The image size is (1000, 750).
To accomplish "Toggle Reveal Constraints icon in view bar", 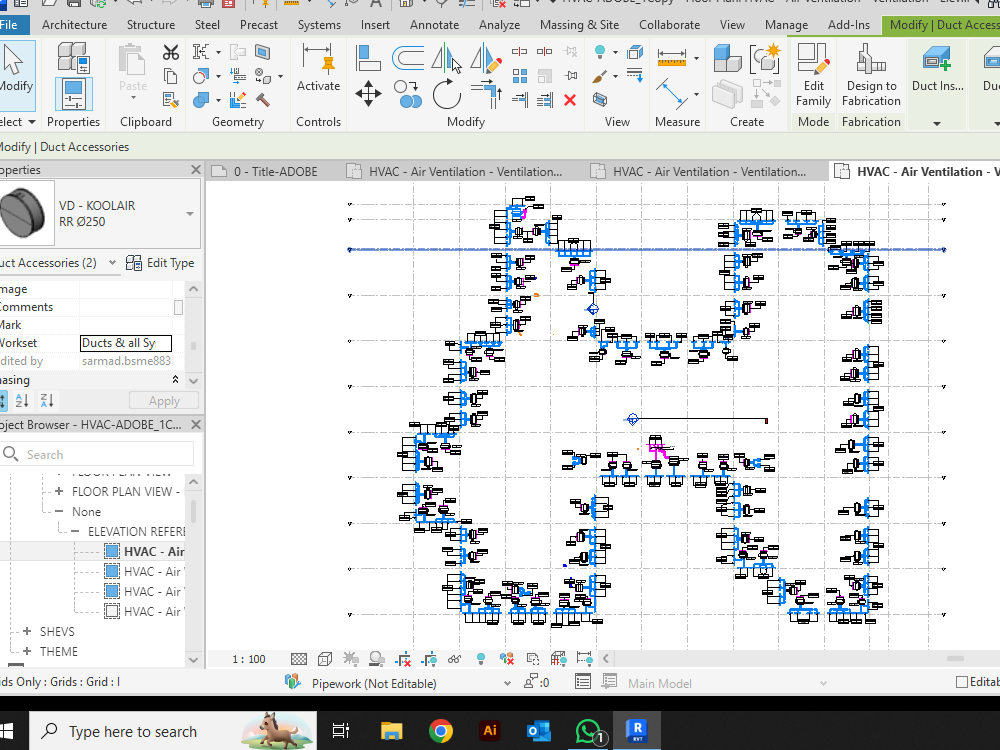I will 584,659.
